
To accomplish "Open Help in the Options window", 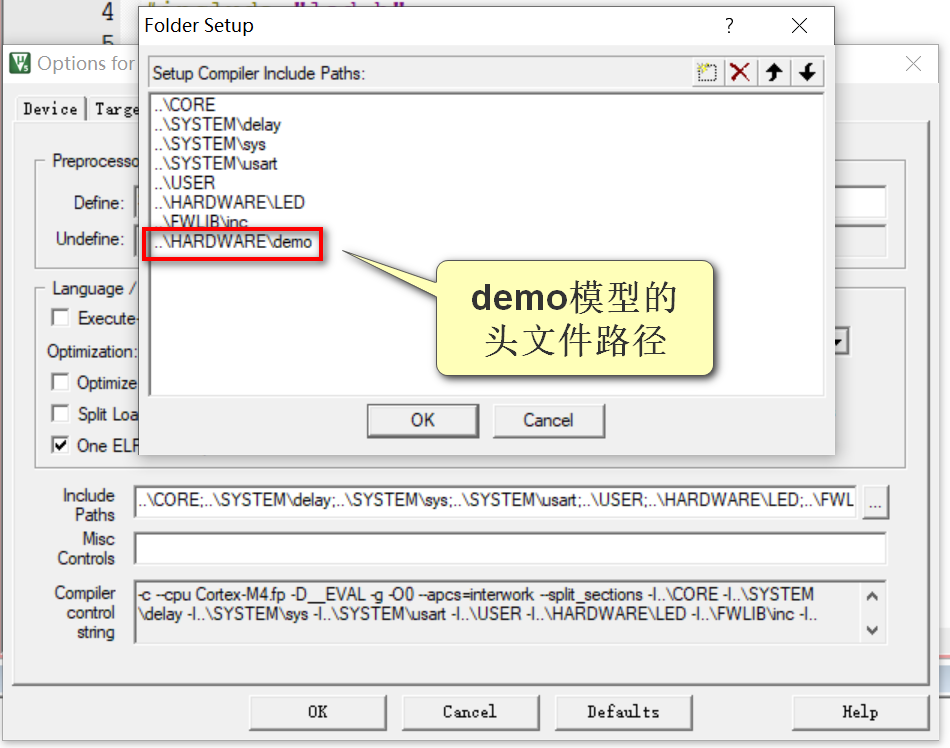I will (x=860, y=712).
